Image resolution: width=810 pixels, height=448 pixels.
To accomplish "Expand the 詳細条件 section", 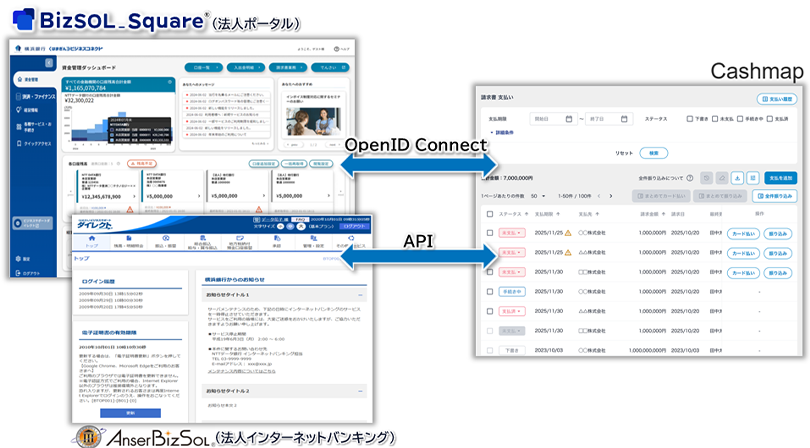I will pyautogui.click(x=500, y=133).
